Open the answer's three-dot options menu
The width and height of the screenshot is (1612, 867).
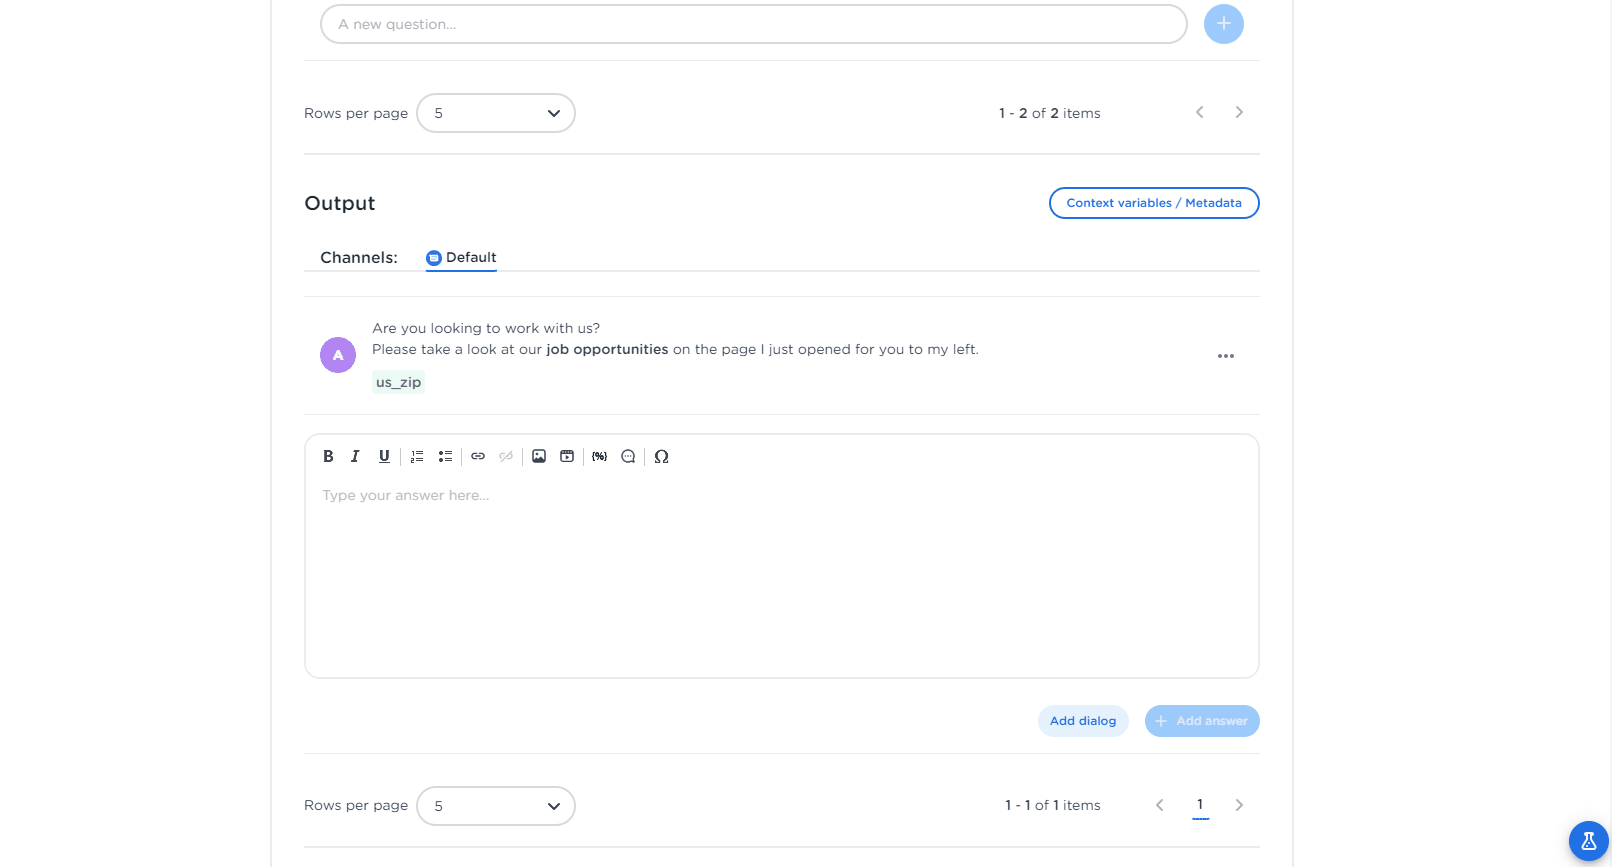point(1225,356)
